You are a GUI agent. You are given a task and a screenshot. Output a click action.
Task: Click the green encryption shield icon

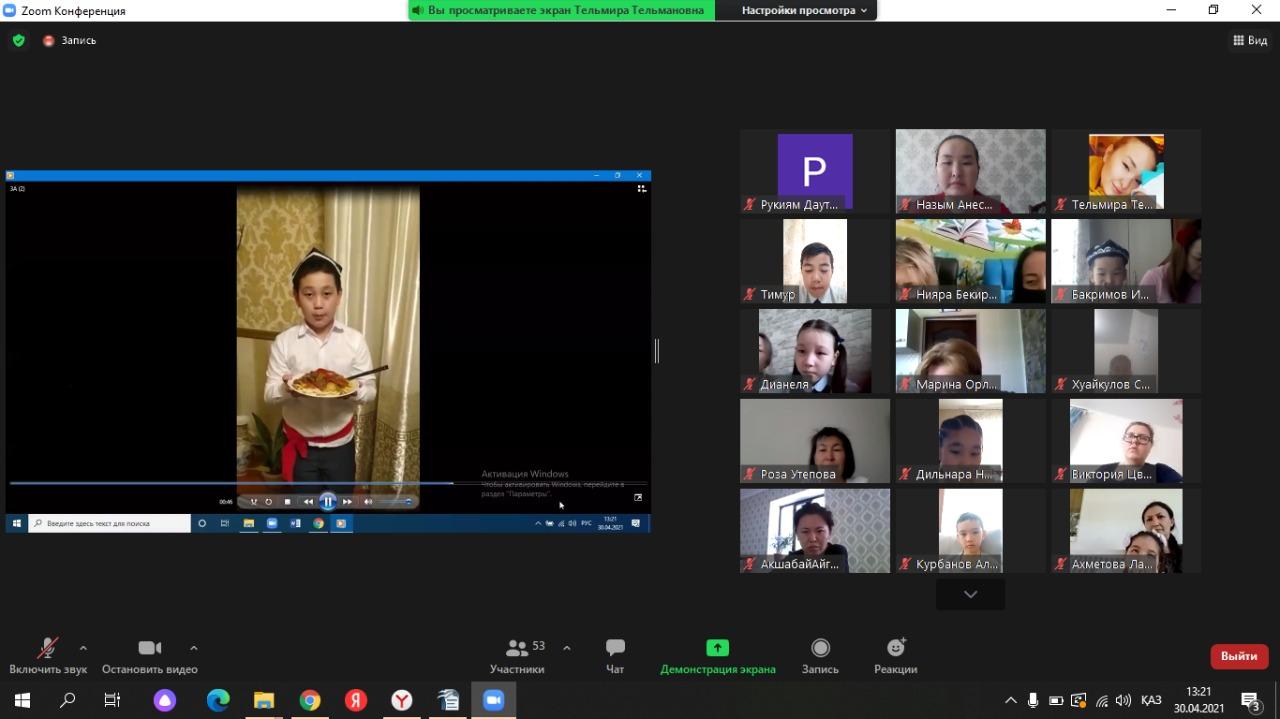click(18, 41)
